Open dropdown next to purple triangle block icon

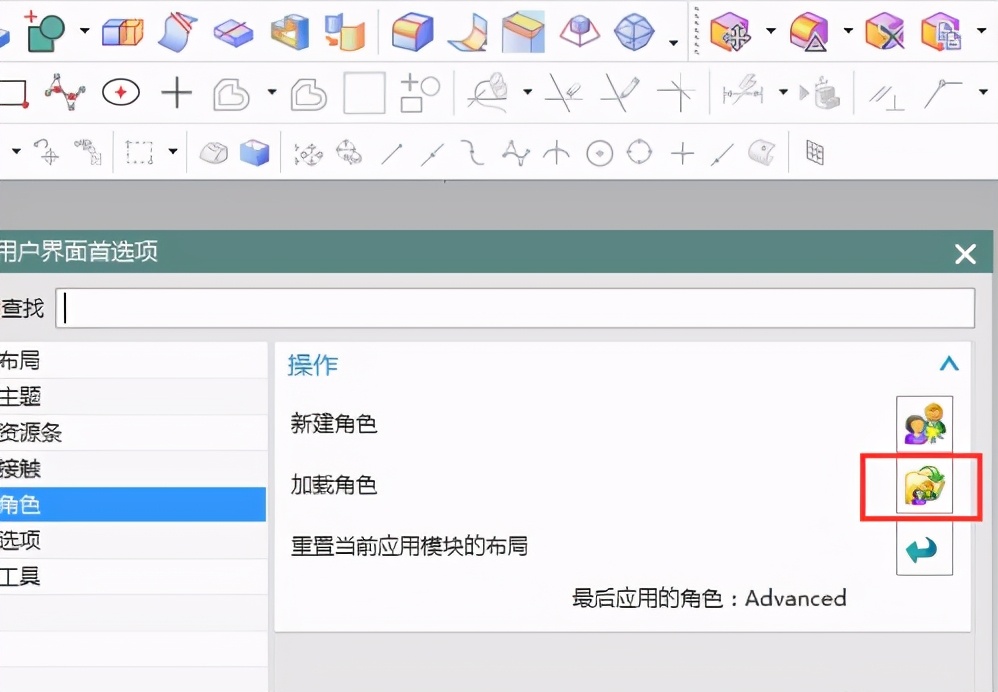[x=848, y=31]
